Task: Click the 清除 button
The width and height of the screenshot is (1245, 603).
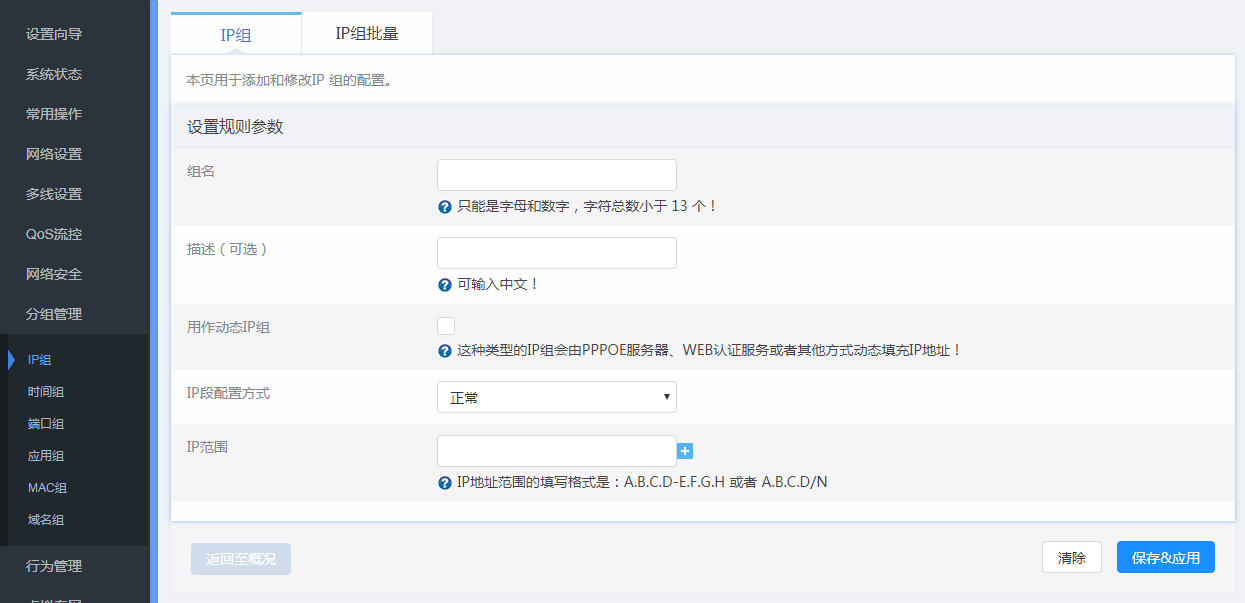Action: point(1071,558)
